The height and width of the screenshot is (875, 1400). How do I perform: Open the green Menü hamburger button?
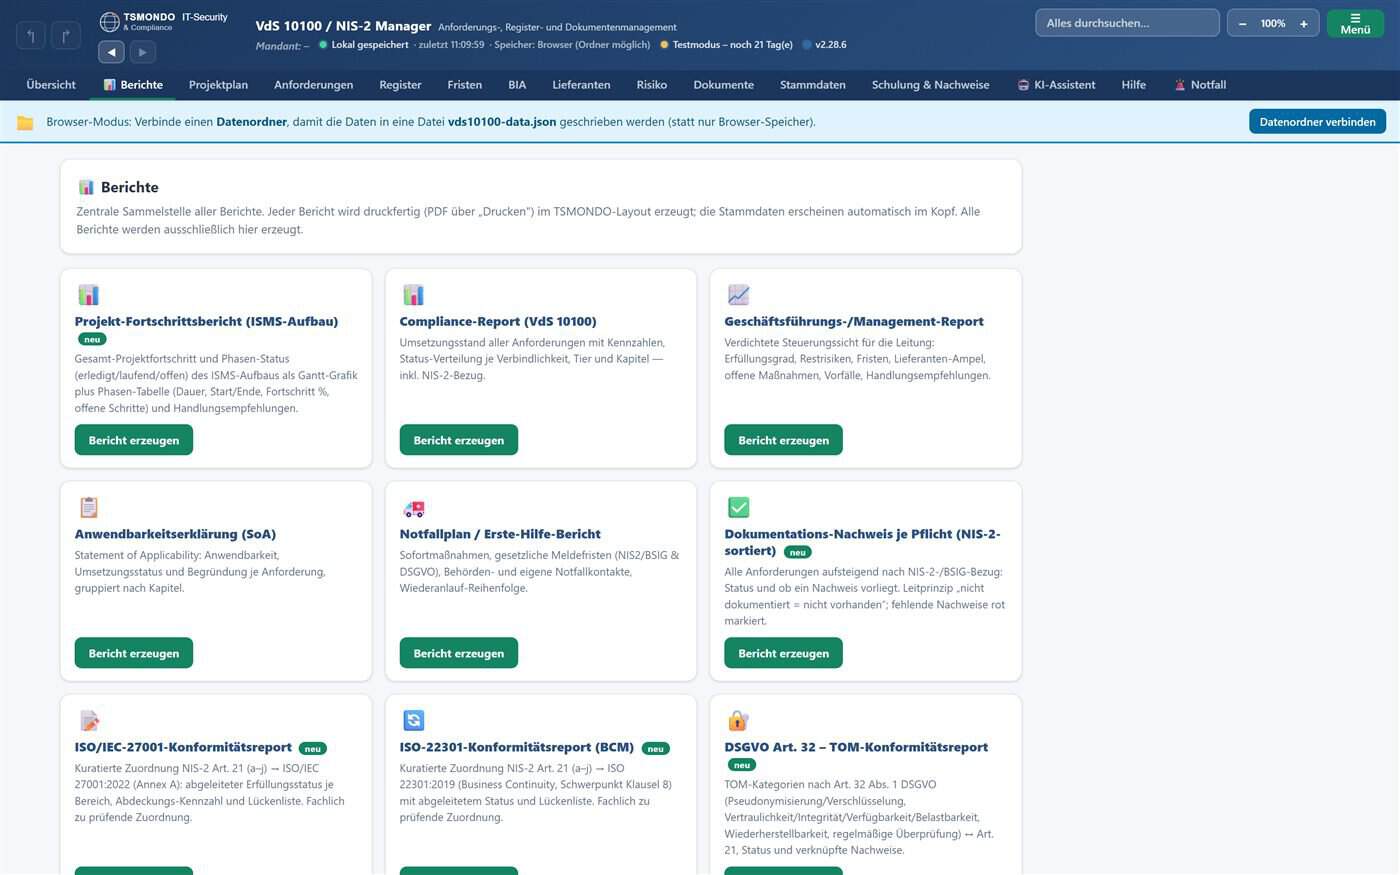pyautogui.click(x=1355, y=23)
